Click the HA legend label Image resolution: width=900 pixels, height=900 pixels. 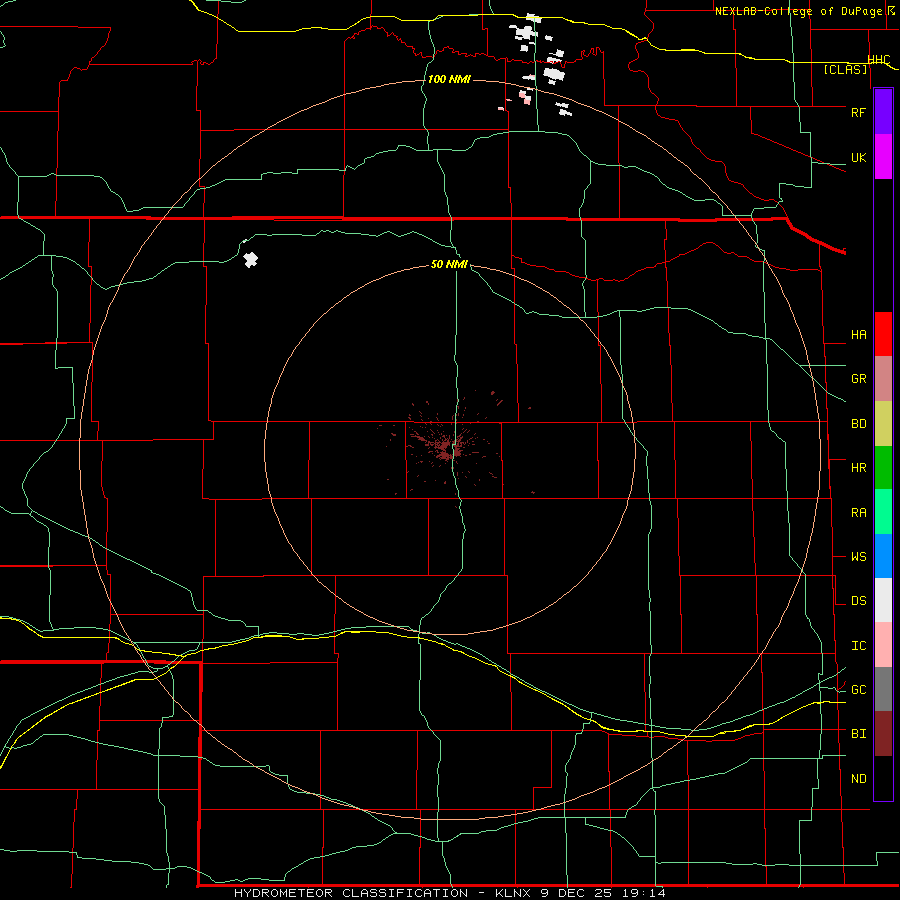coord(858,334)
